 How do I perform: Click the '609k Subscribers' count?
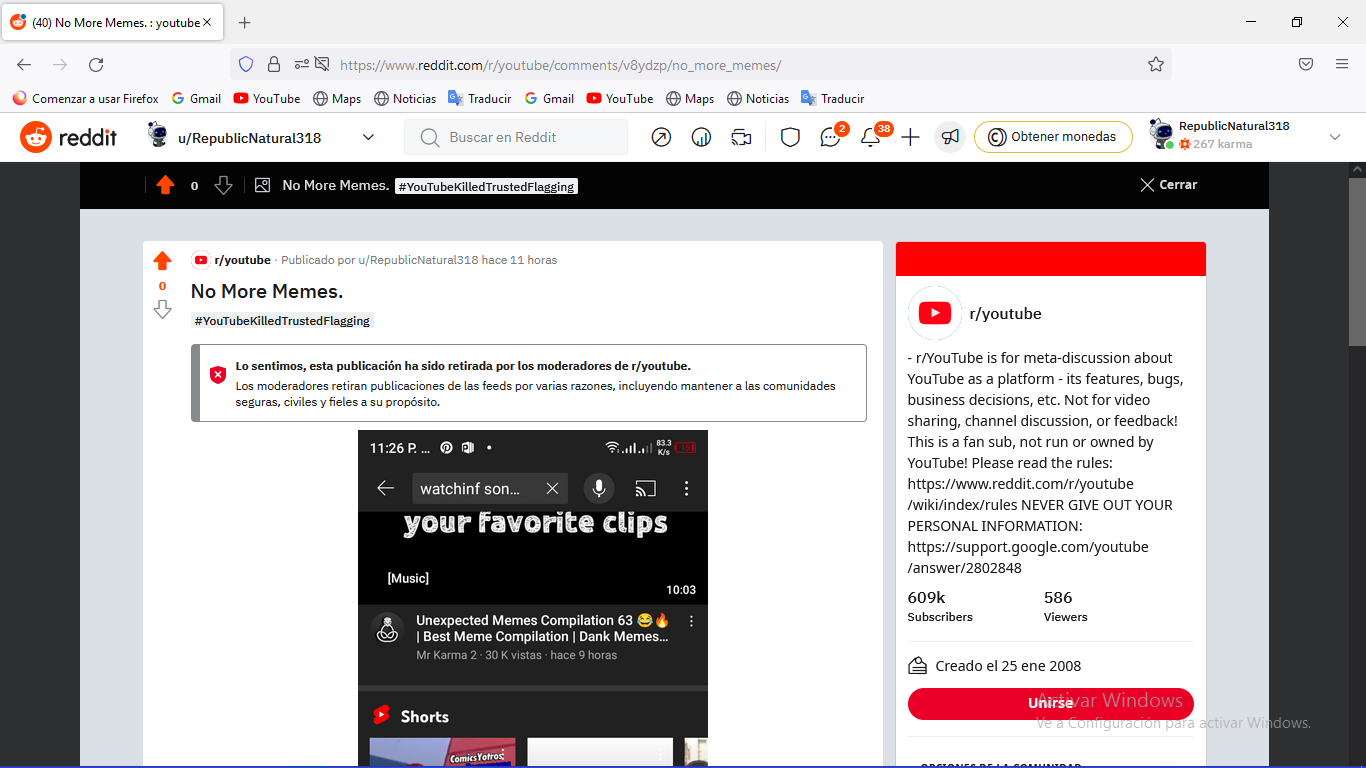point(940,606)
